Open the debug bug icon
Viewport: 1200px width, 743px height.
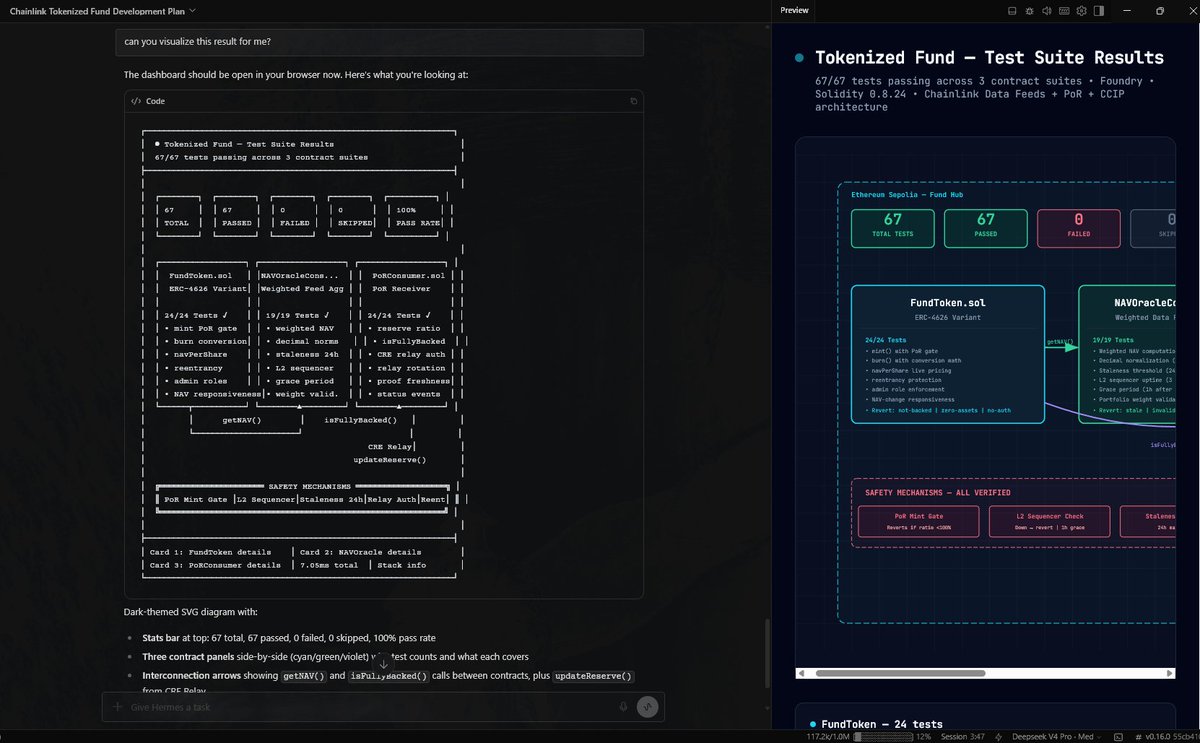click(1030, 10)
